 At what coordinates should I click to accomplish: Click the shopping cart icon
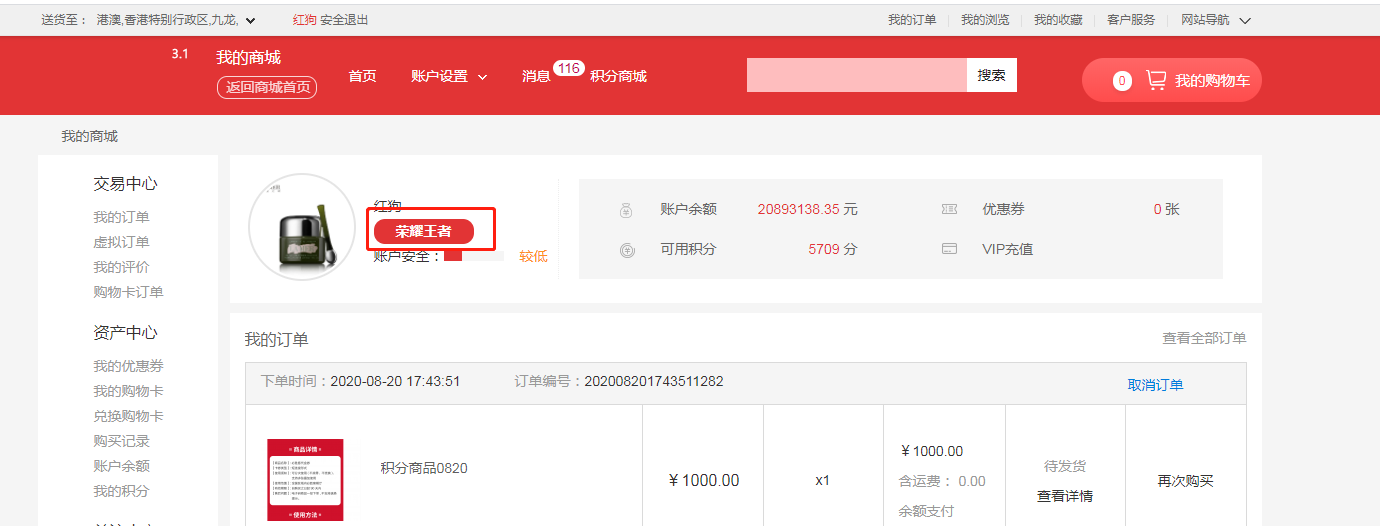(x=1156, y=80)
